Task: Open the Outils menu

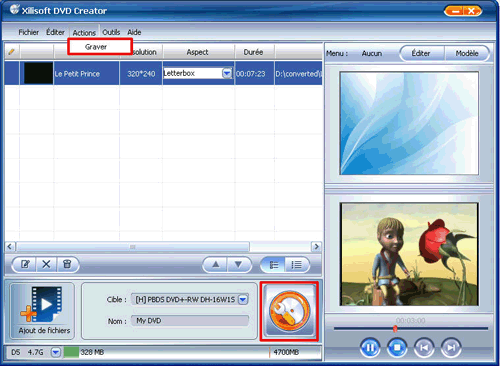Action: [x=111, y=32]
